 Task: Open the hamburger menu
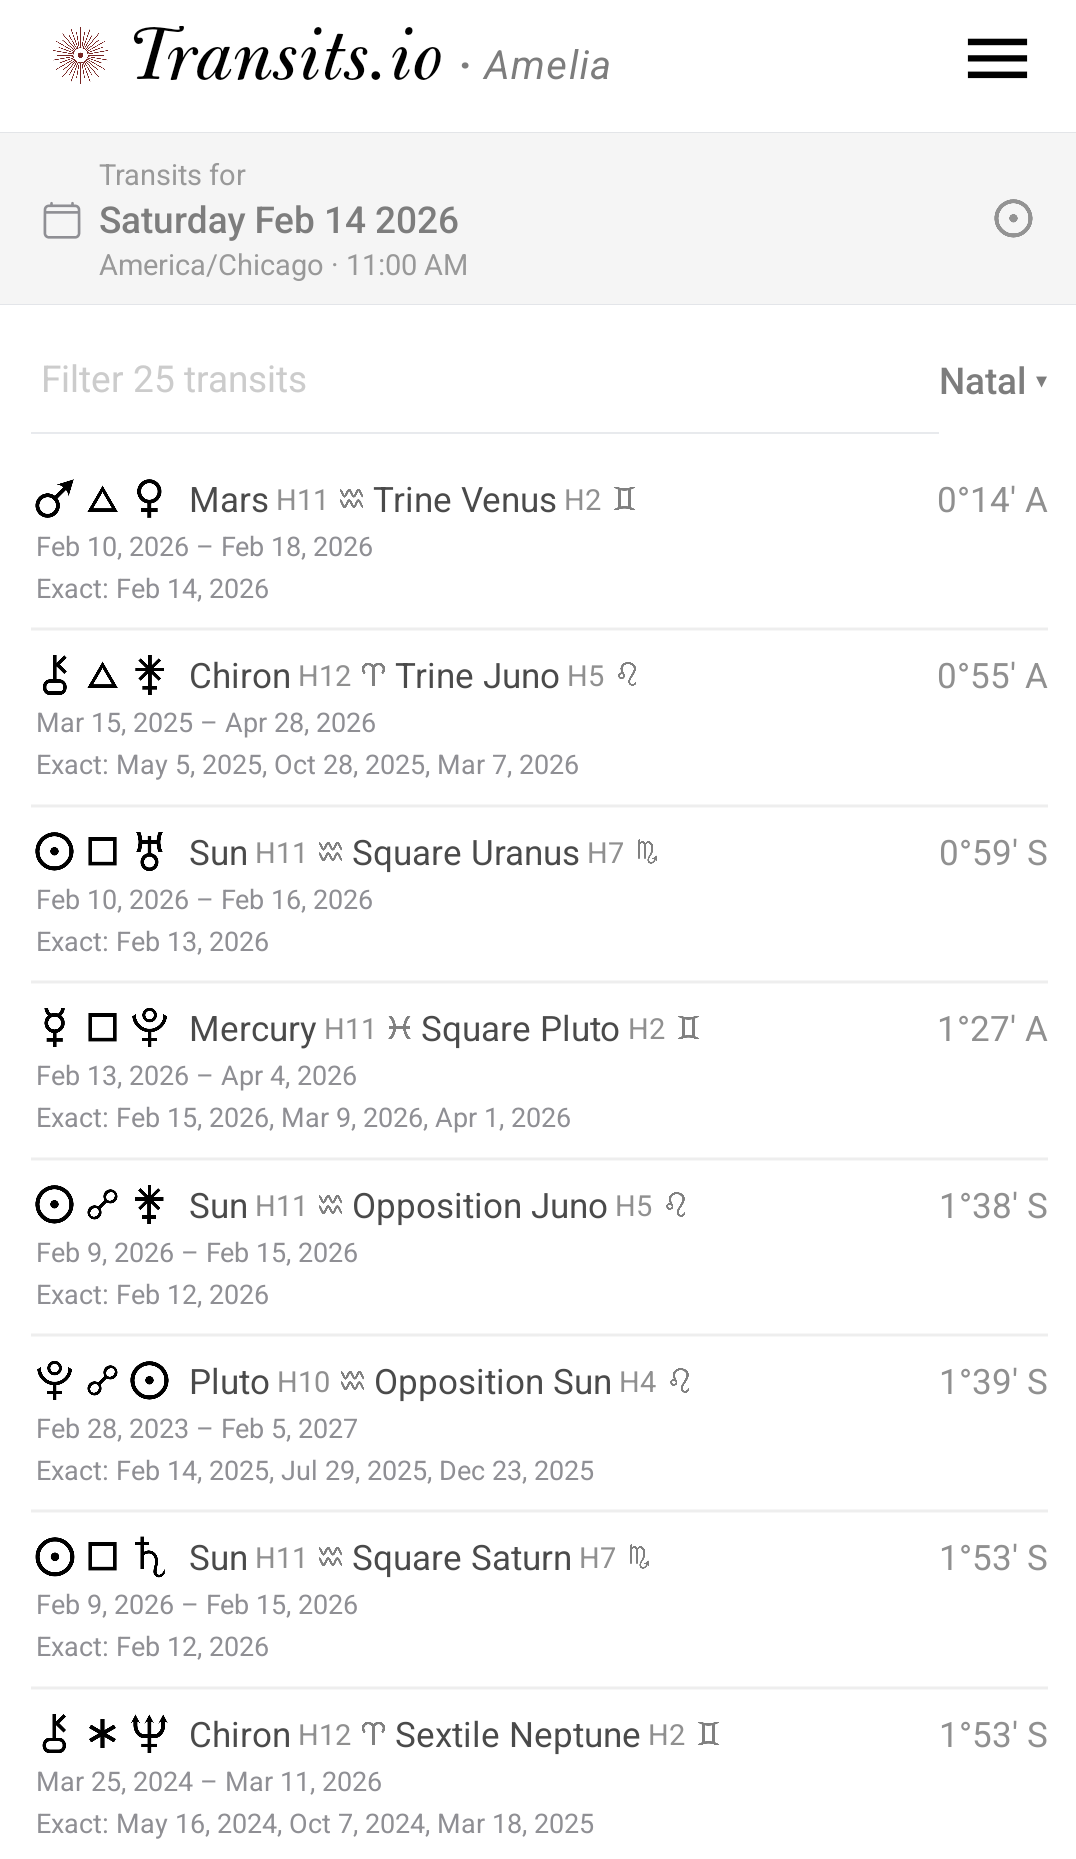pos(996,58)
